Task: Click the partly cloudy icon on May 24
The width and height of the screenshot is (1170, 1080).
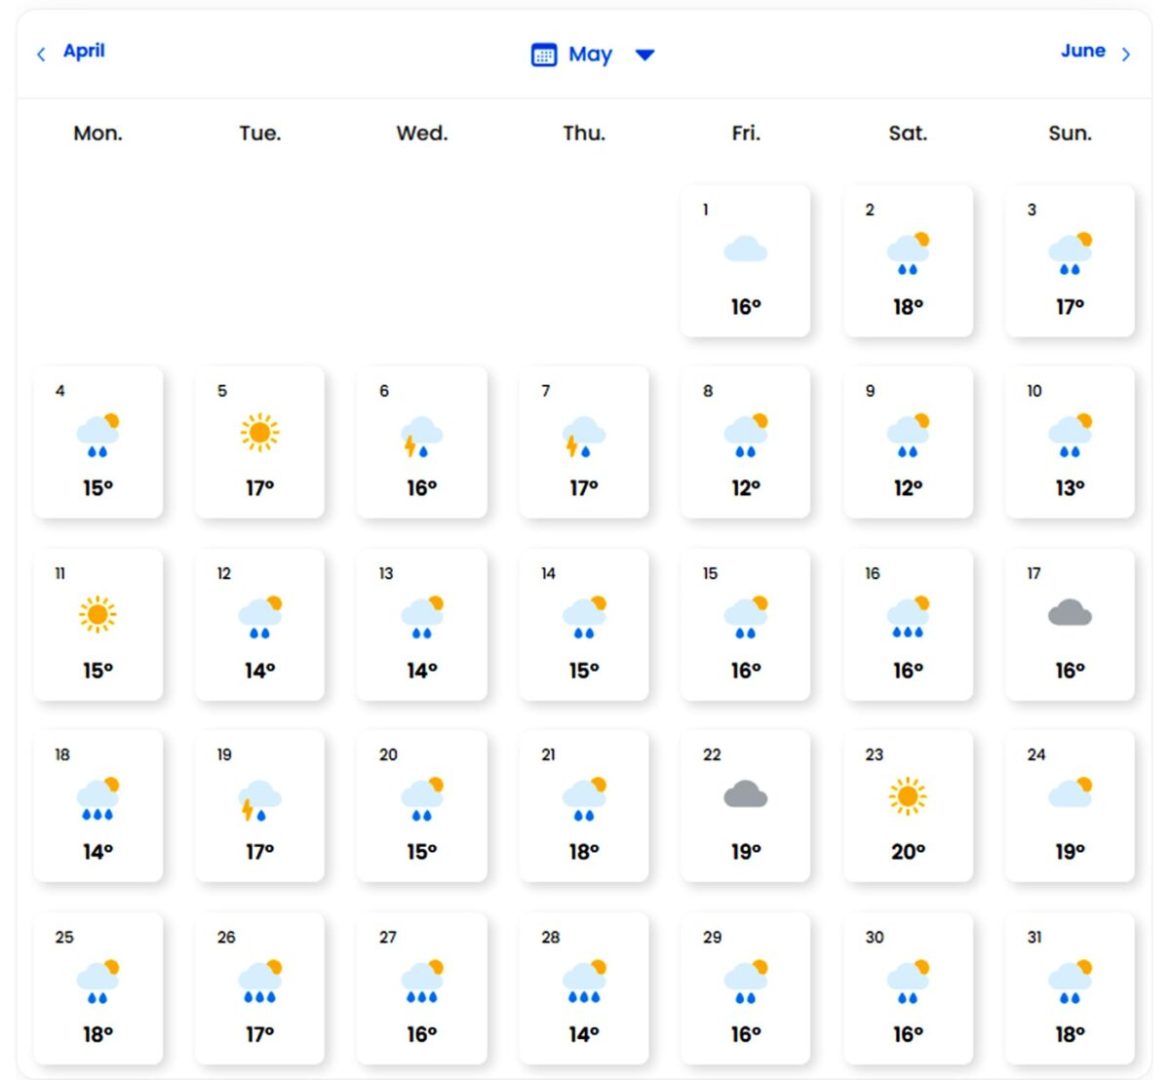Action: 1069,792
